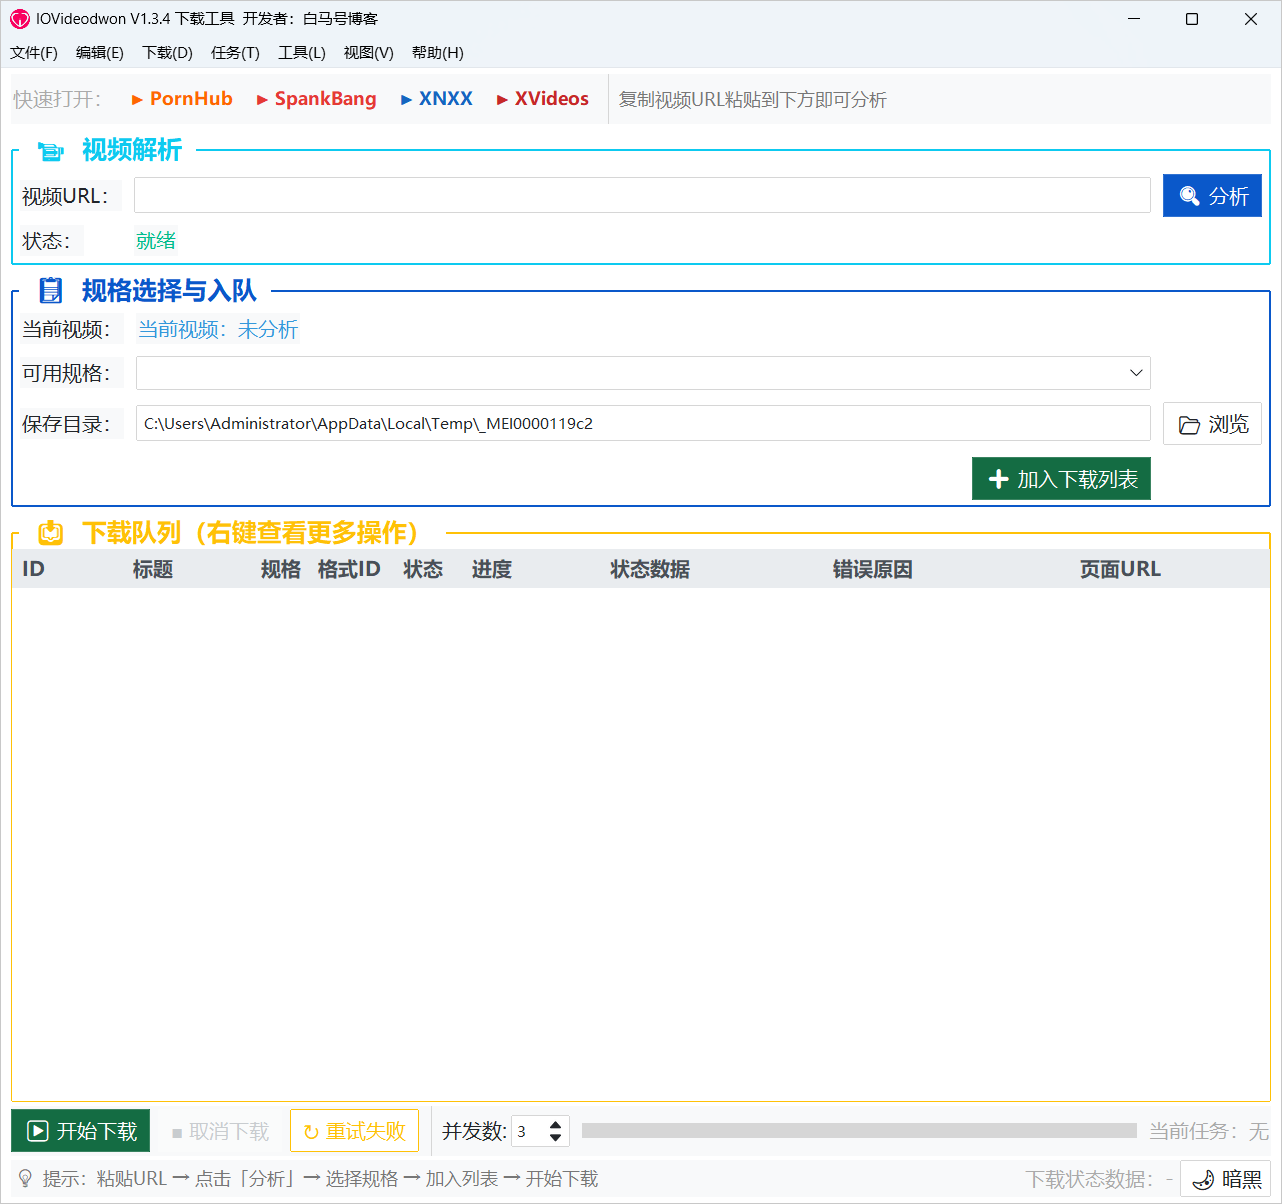The image size is (1282, 1204).
Task: Click the clipboard icon beside 规格选择与入队
Action: point(50,290)
